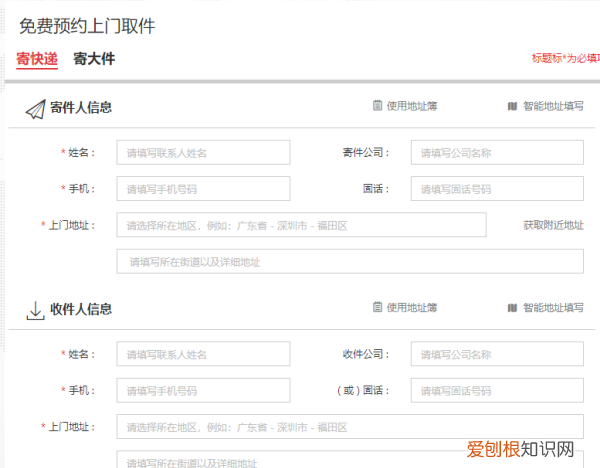This screenshot has width=600, height=468.
Task: Focus the sender detailed street address field
Action: [350, 261]
